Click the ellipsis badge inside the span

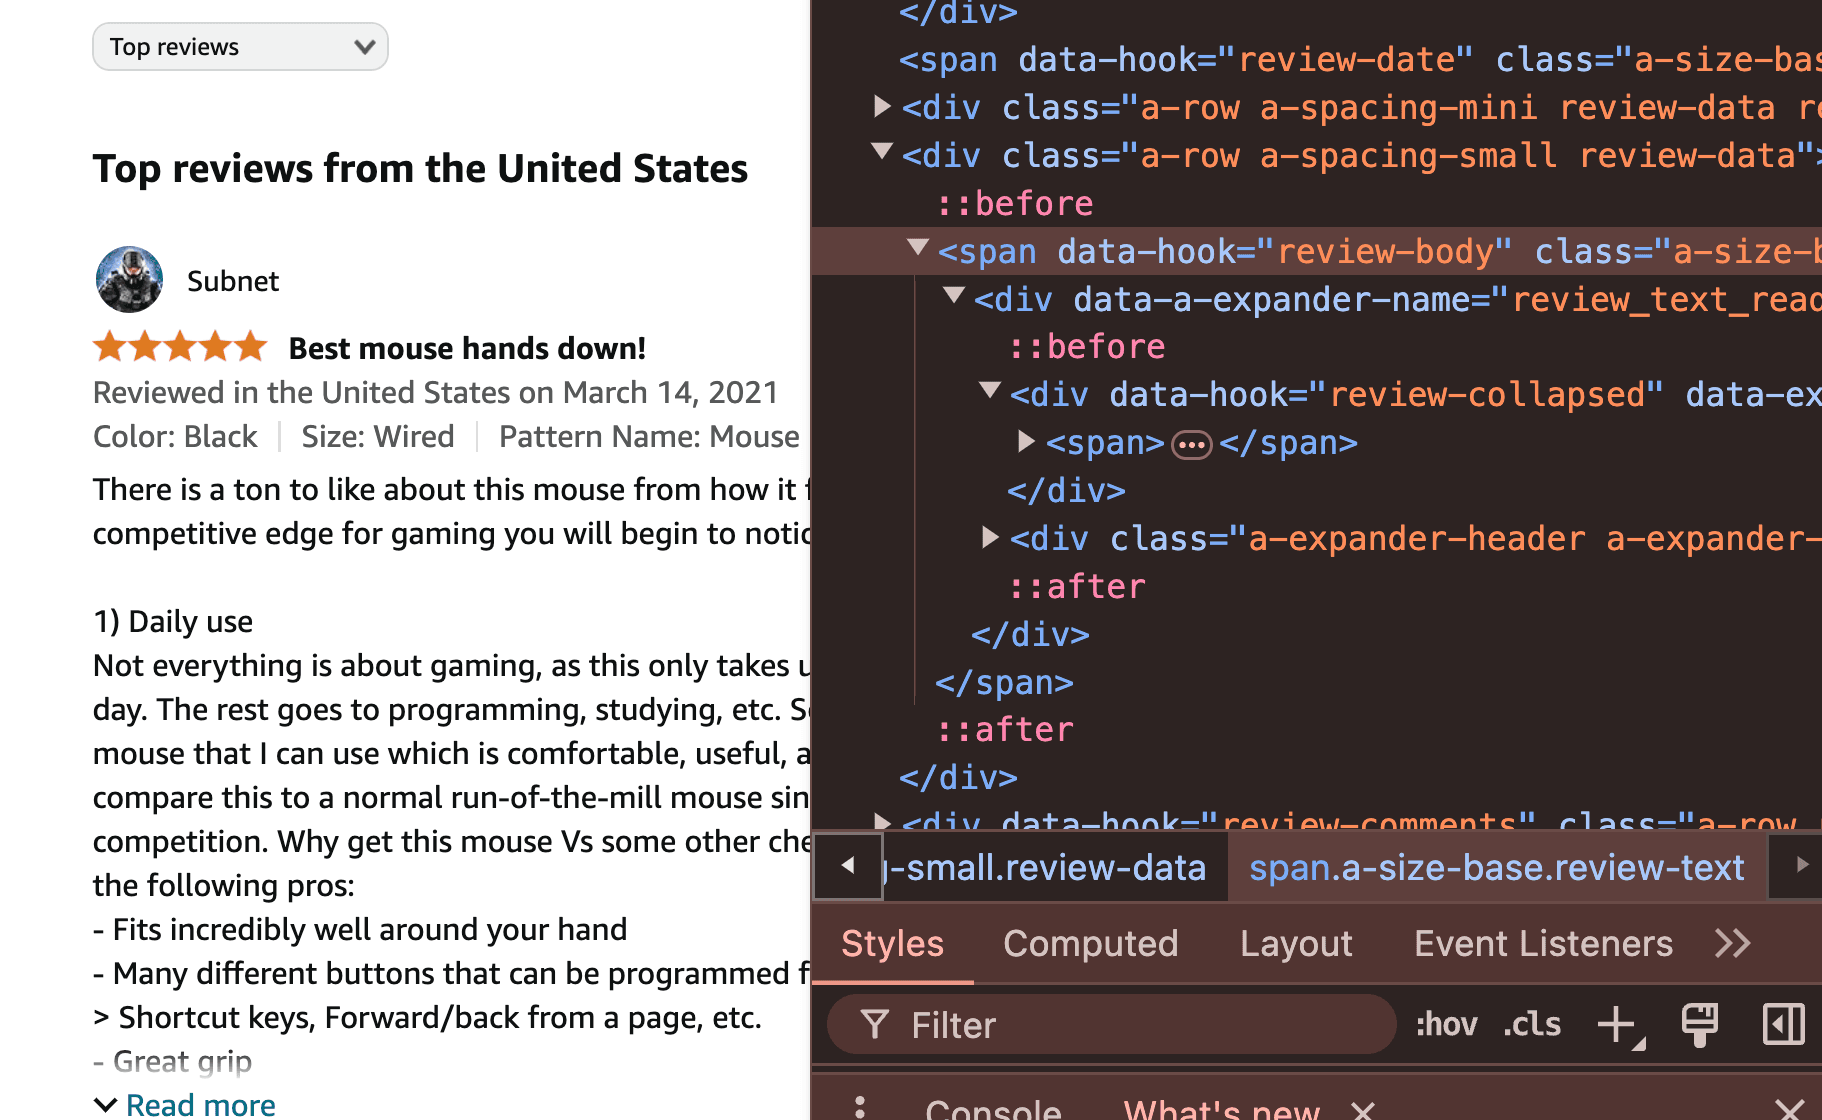pos(1192,444)
